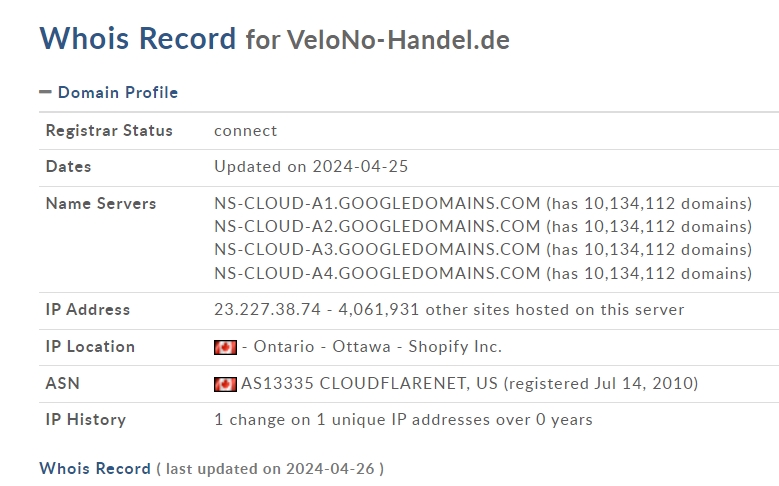The image size is (779, 486).
Task: Open the NS-CLOUD-A3.GOOGLEDOMAINS.COM name server
Action: click(x=377, y=249)
